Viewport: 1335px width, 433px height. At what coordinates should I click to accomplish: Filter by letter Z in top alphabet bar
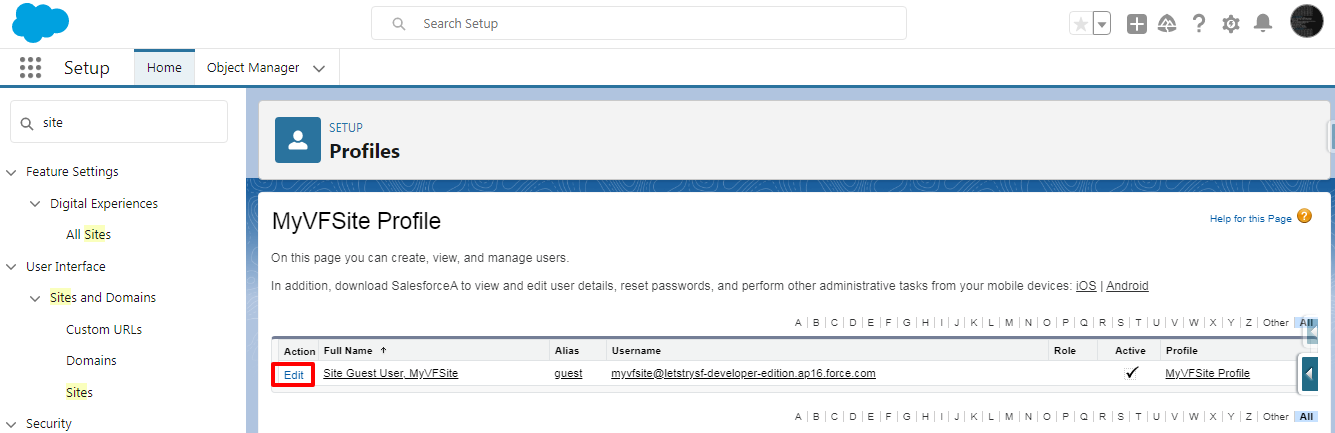pos(1248,323)
